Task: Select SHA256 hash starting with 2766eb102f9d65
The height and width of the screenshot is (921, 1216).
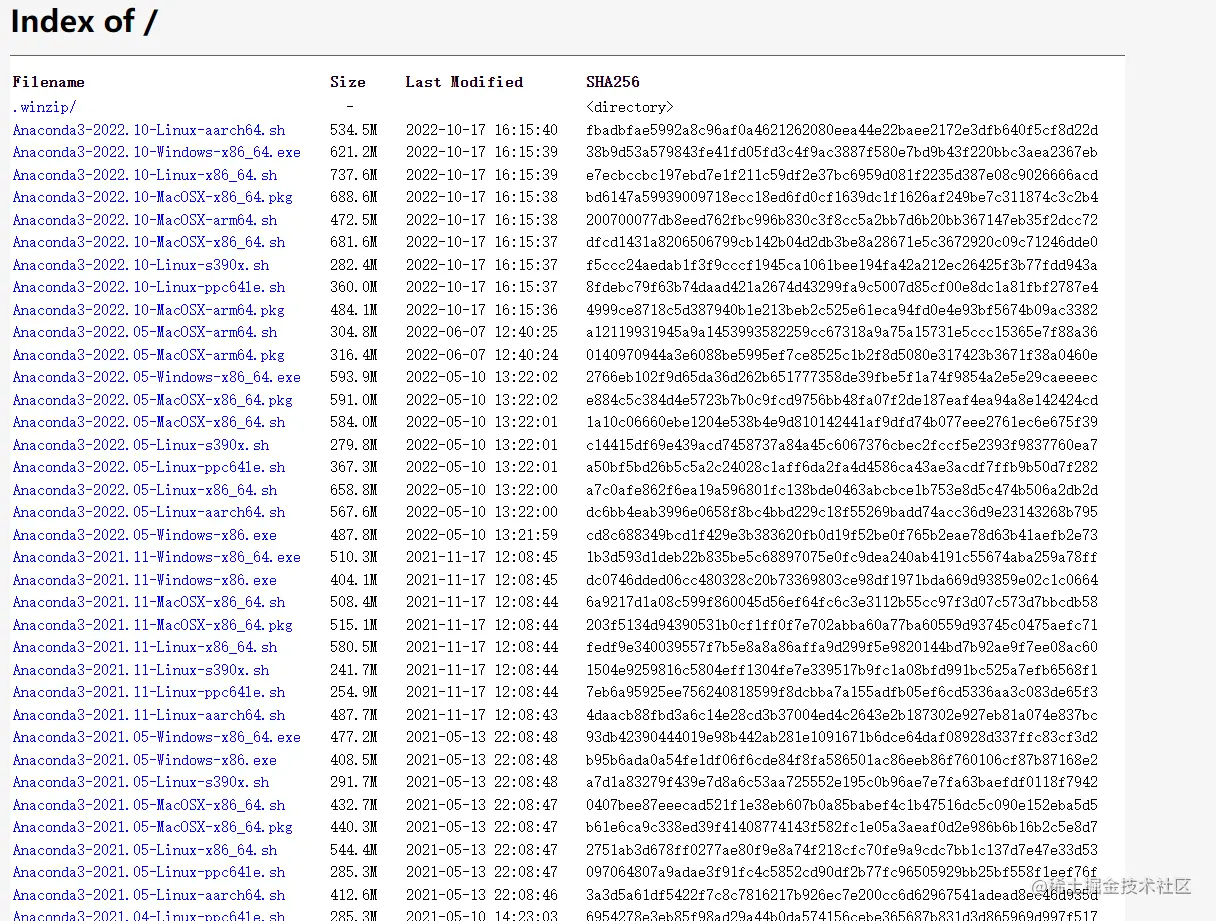Action: click(842, 377)
